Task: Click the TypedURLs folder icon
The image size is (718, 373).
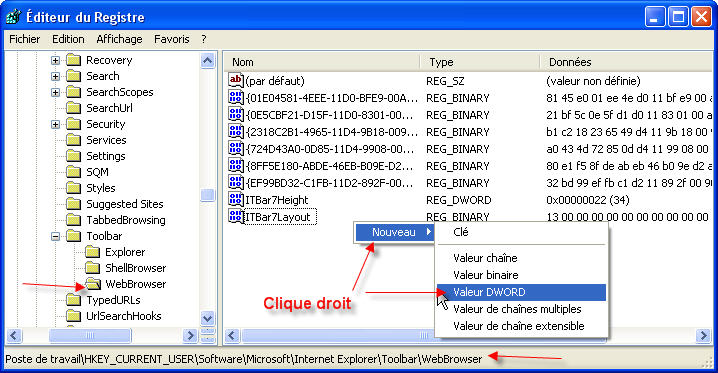Action: [74, 300]
